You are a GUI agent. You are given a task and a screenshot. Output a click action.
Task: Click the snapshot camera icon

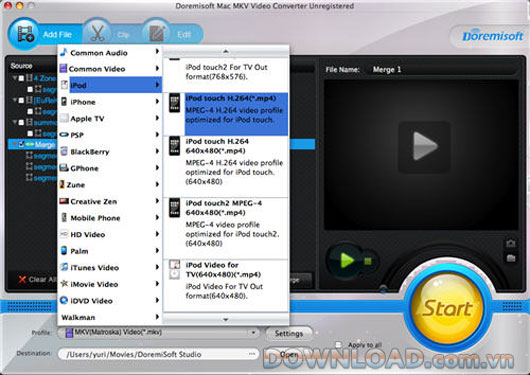(x=511, y=243)
